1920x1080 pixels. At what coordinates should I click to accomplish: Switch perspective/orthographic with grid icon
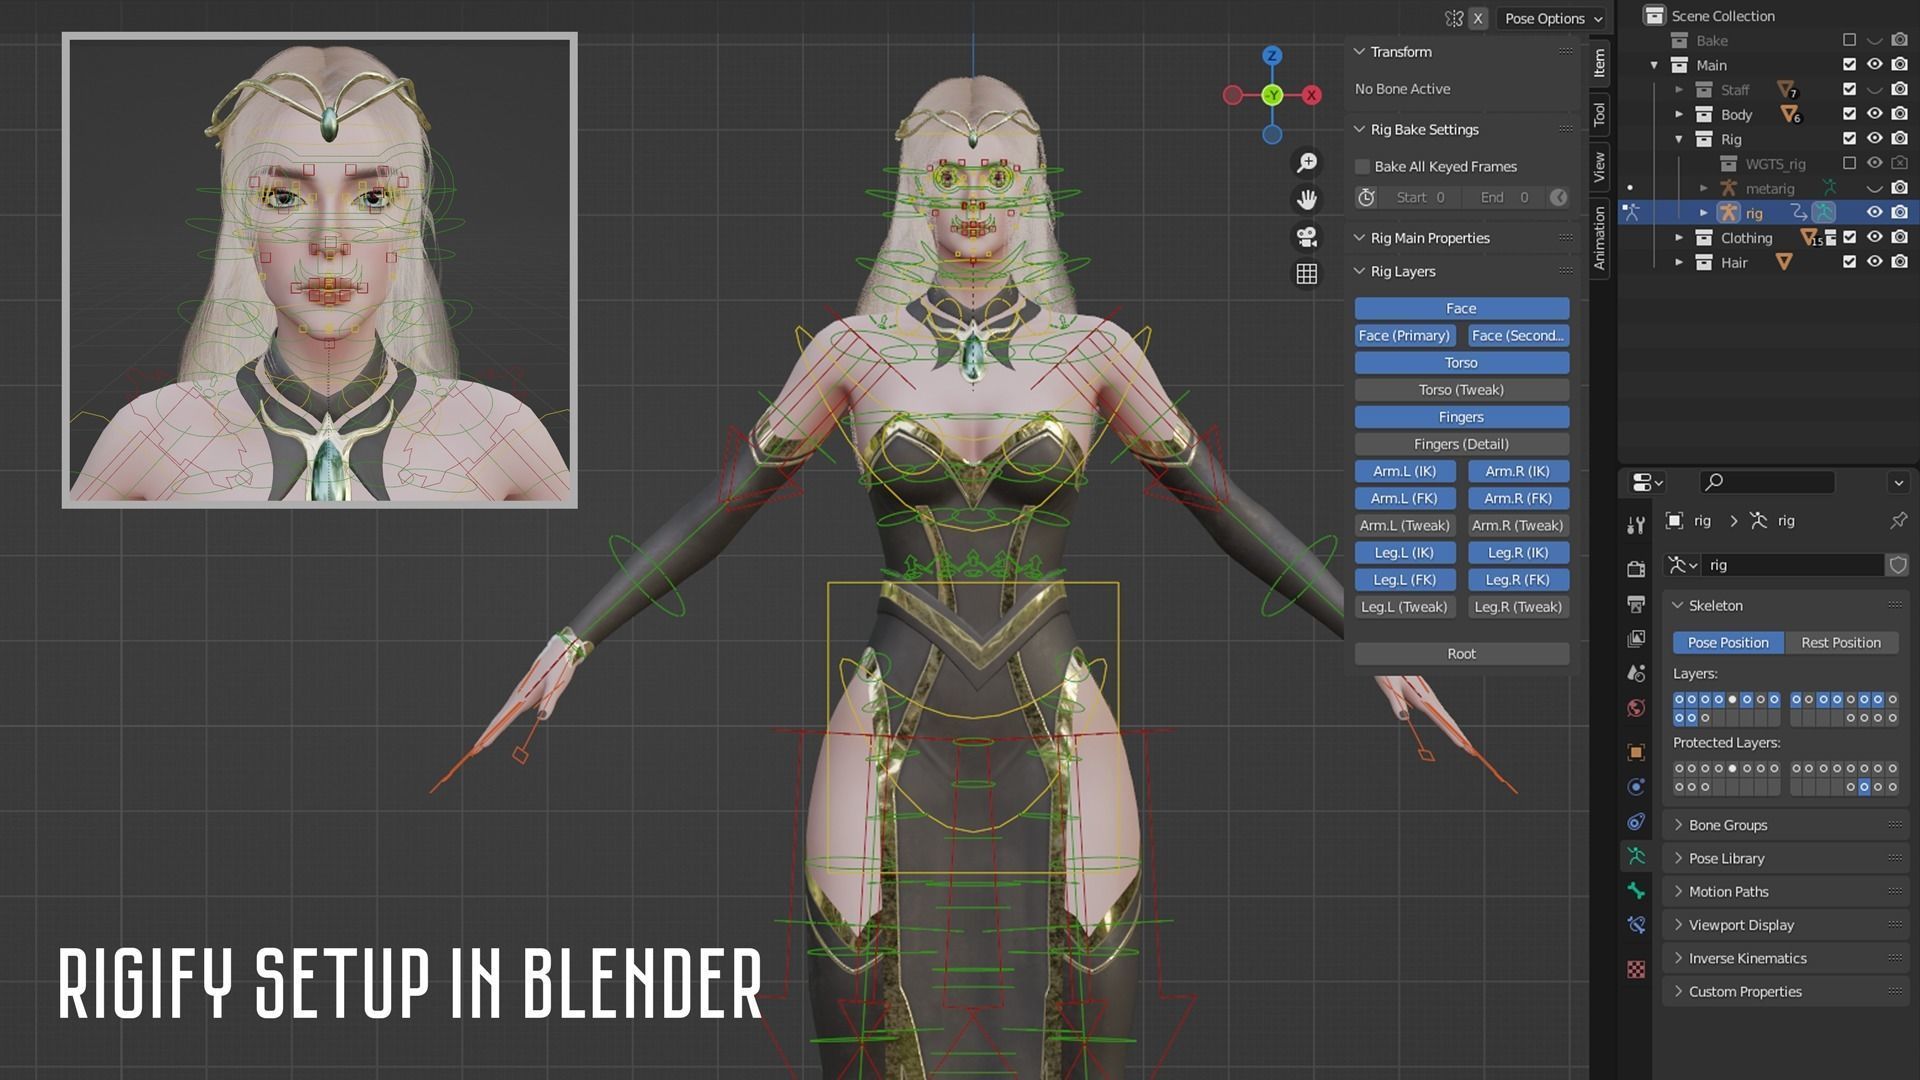tap(1307, 274)
